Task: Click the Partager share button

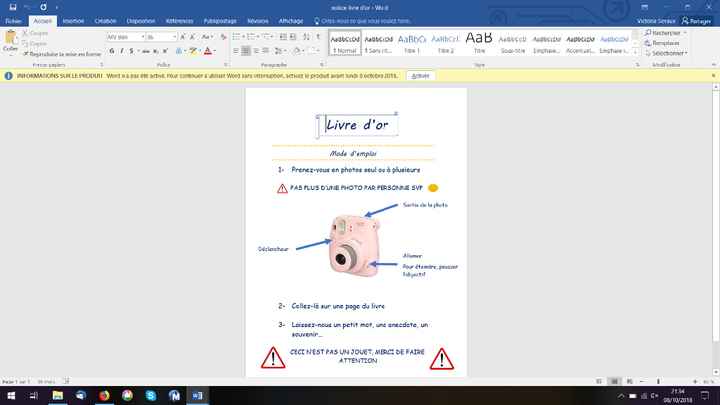Action: 697,21
